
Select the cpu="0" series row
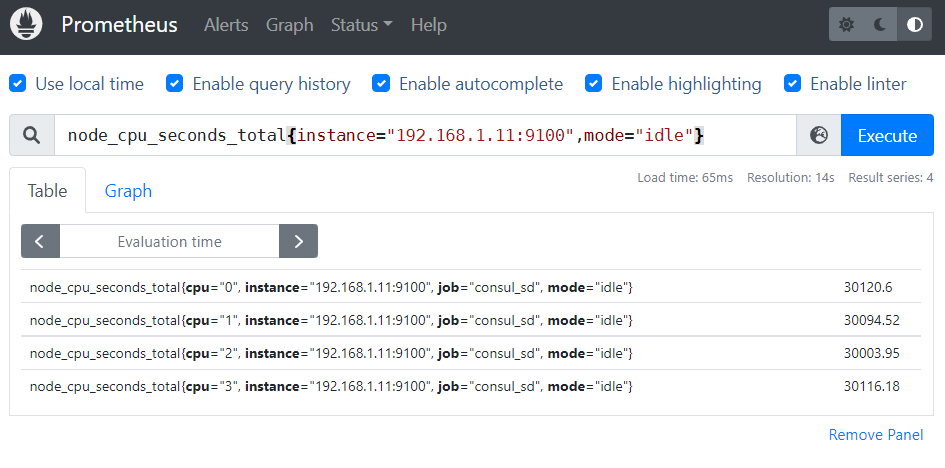pos(471,287)
